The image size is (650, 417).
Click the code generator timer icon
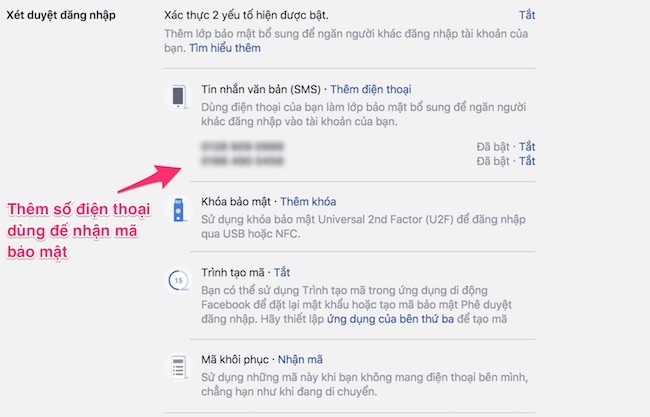pos(178,281)
